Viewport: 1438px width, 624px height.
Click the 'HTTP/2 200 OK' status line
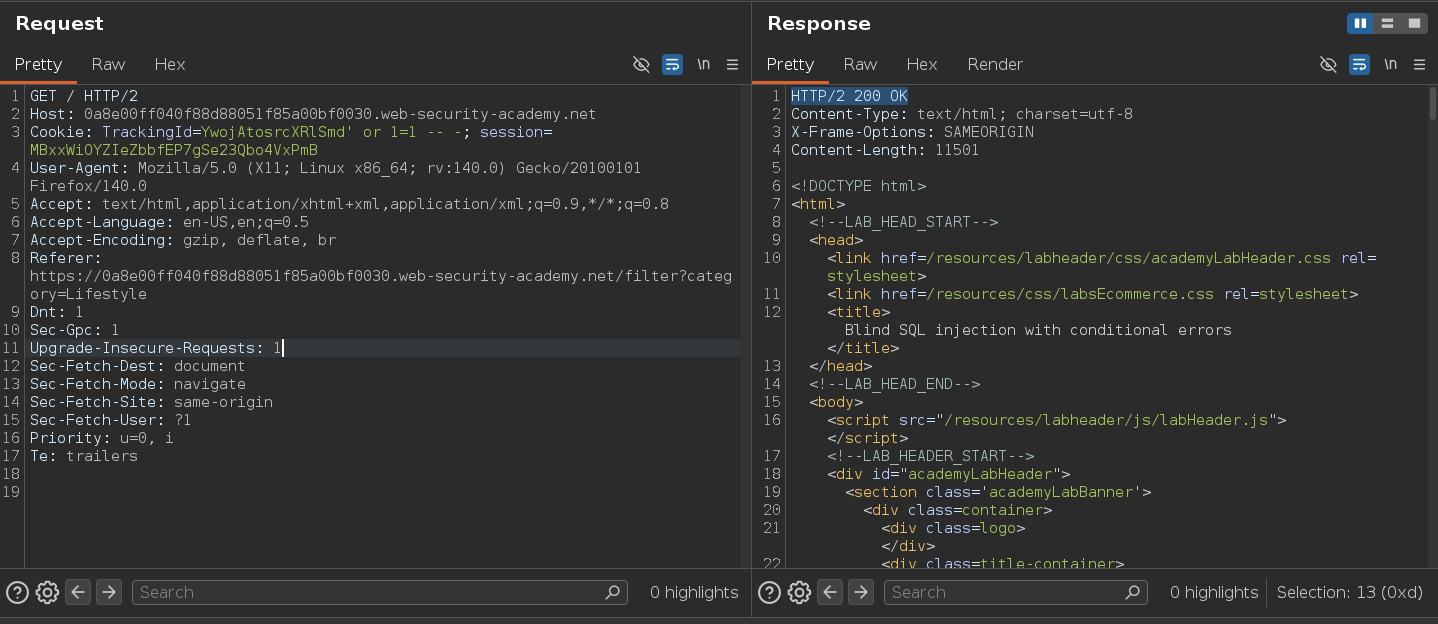pos(849,96)
